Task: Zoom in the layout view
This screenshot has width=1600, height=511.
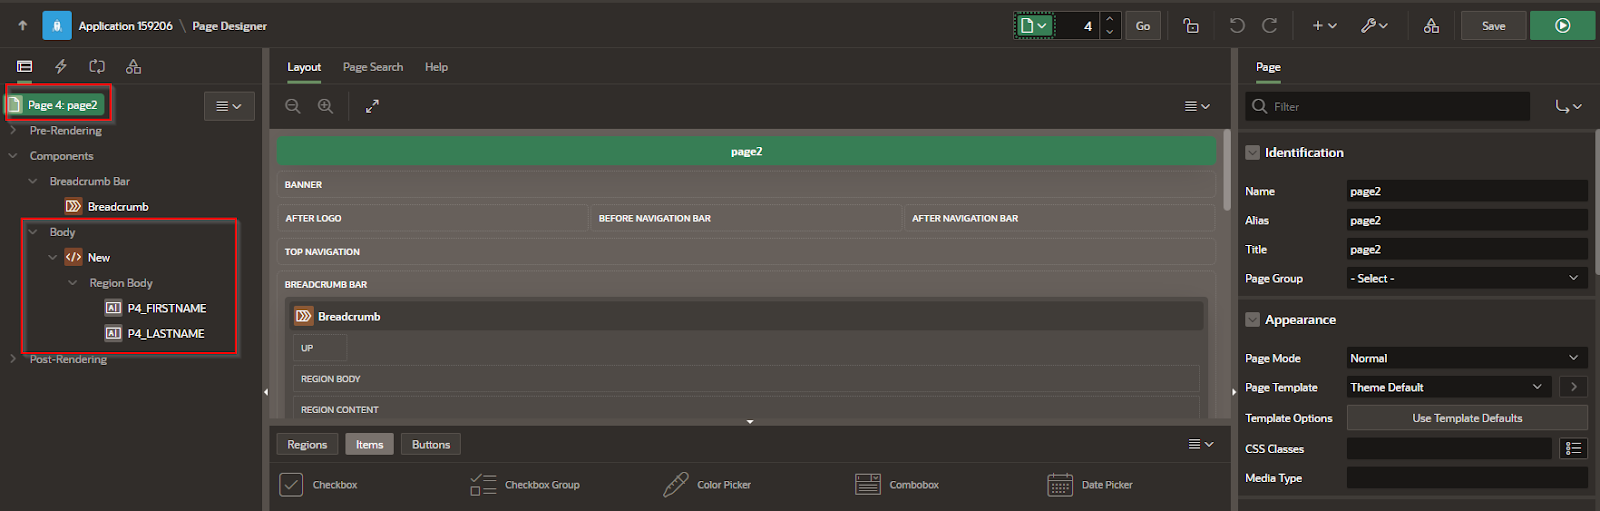Action: pyautogui.click(x=326, y=106)
